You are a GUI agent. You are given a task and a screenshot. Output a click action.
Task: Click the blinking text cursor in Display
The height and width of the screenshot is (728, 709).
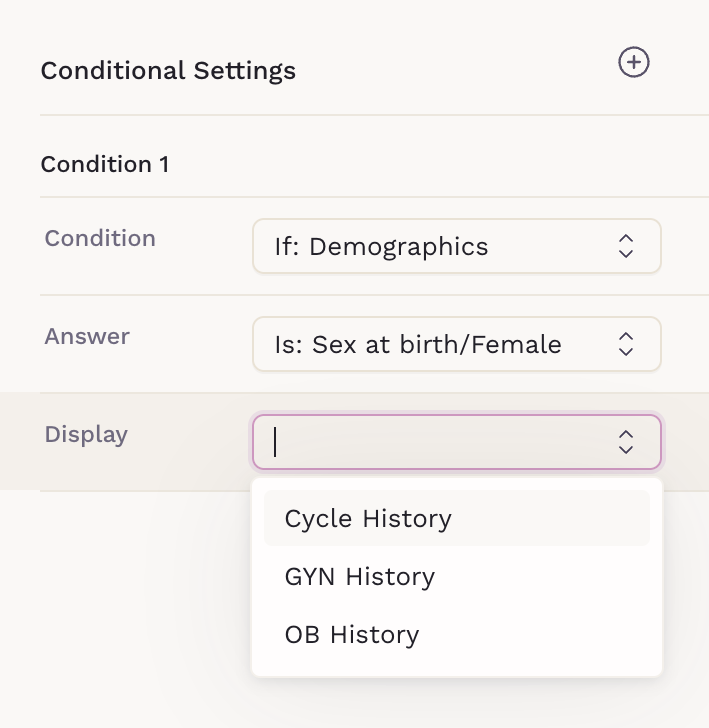point(275,442)
